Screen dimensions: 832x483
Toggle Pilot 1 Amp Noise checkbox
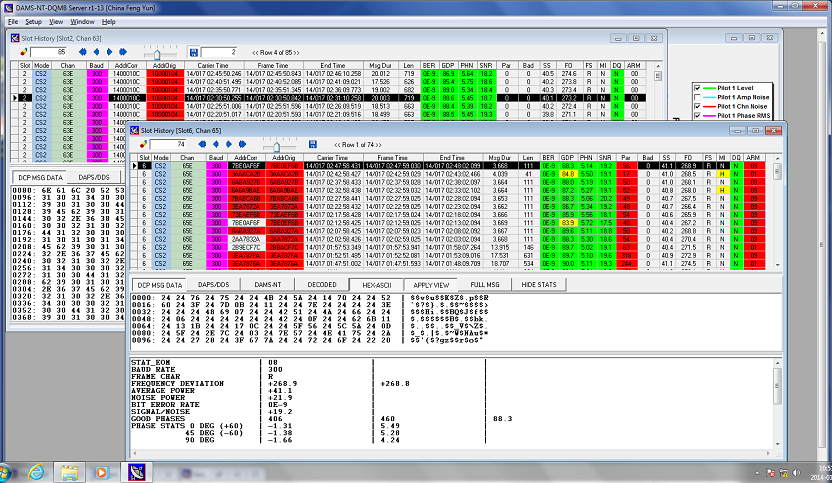pyautogui.click(x=697, y=97)
